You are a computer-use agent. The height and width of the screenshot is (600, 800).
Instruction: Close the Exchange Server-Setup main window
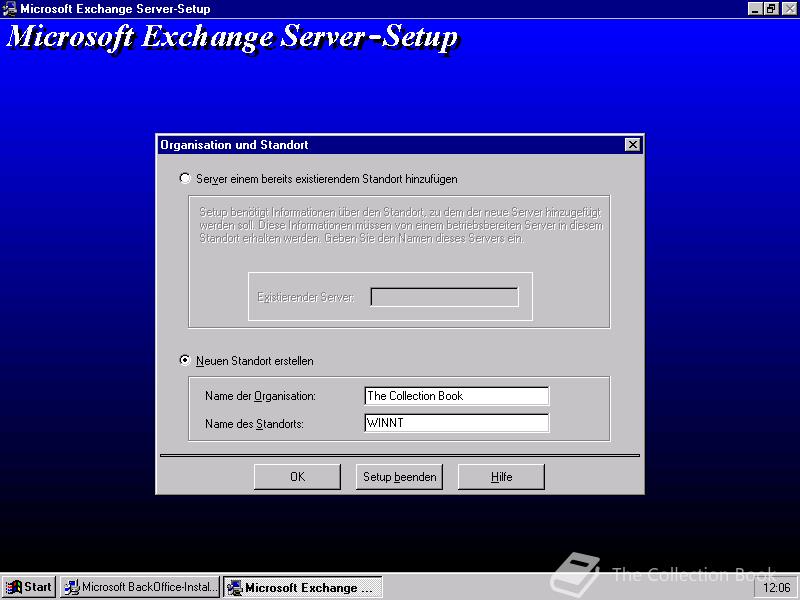click(789, 9)
